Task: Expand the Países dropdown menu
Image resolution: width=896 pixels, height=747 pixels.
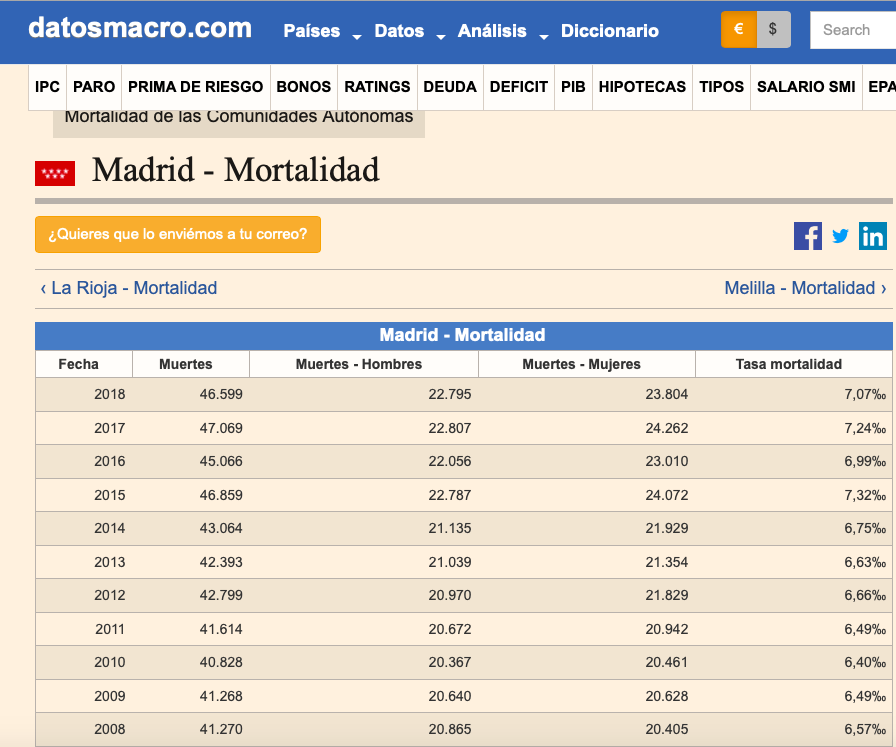Action: pos(321,32)
